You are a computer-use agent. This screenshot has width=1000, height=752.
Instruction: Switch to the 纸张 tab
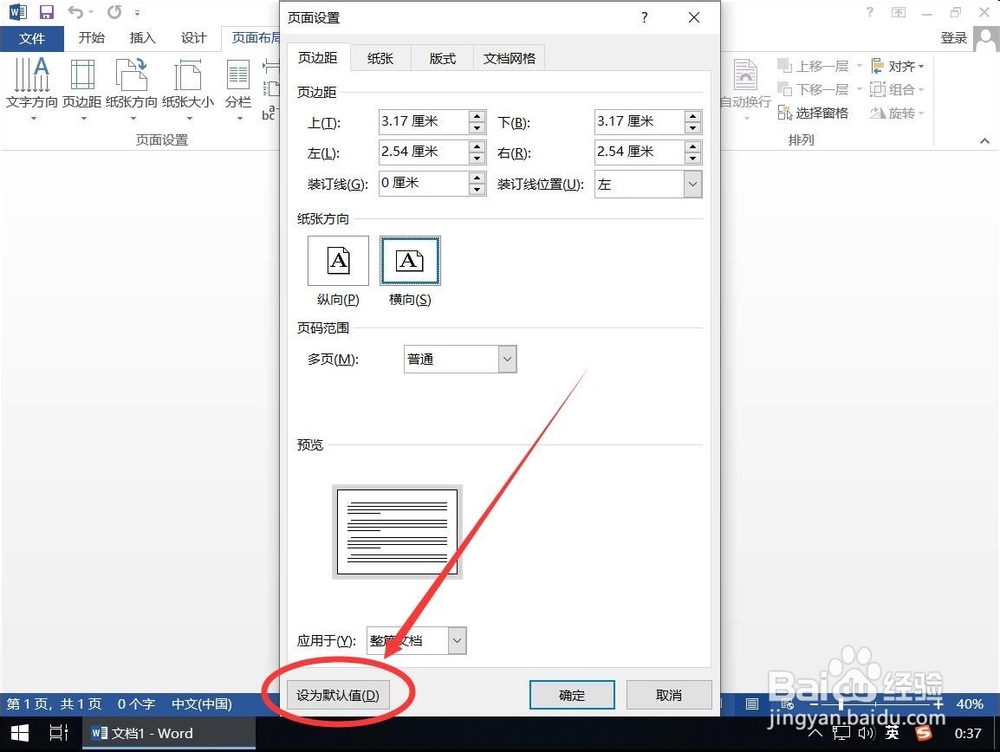tap(380, 58)
